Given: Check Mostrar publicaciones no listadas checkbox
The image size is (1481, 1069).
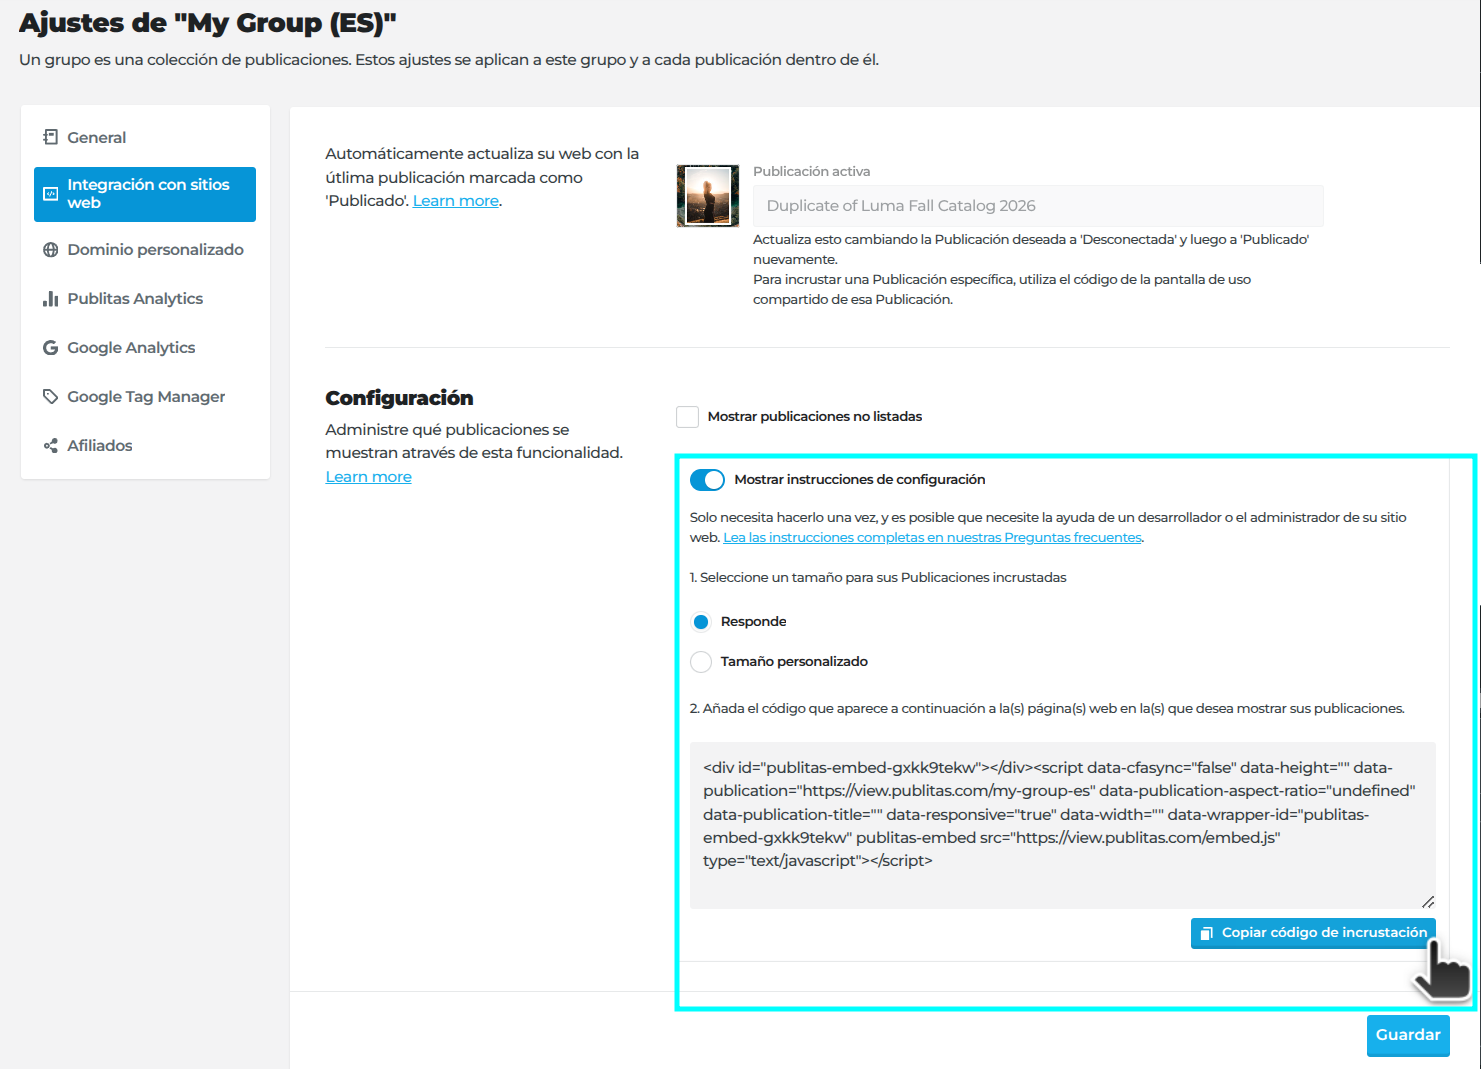Looking at the screenshot, I should (x=687, y=417).
